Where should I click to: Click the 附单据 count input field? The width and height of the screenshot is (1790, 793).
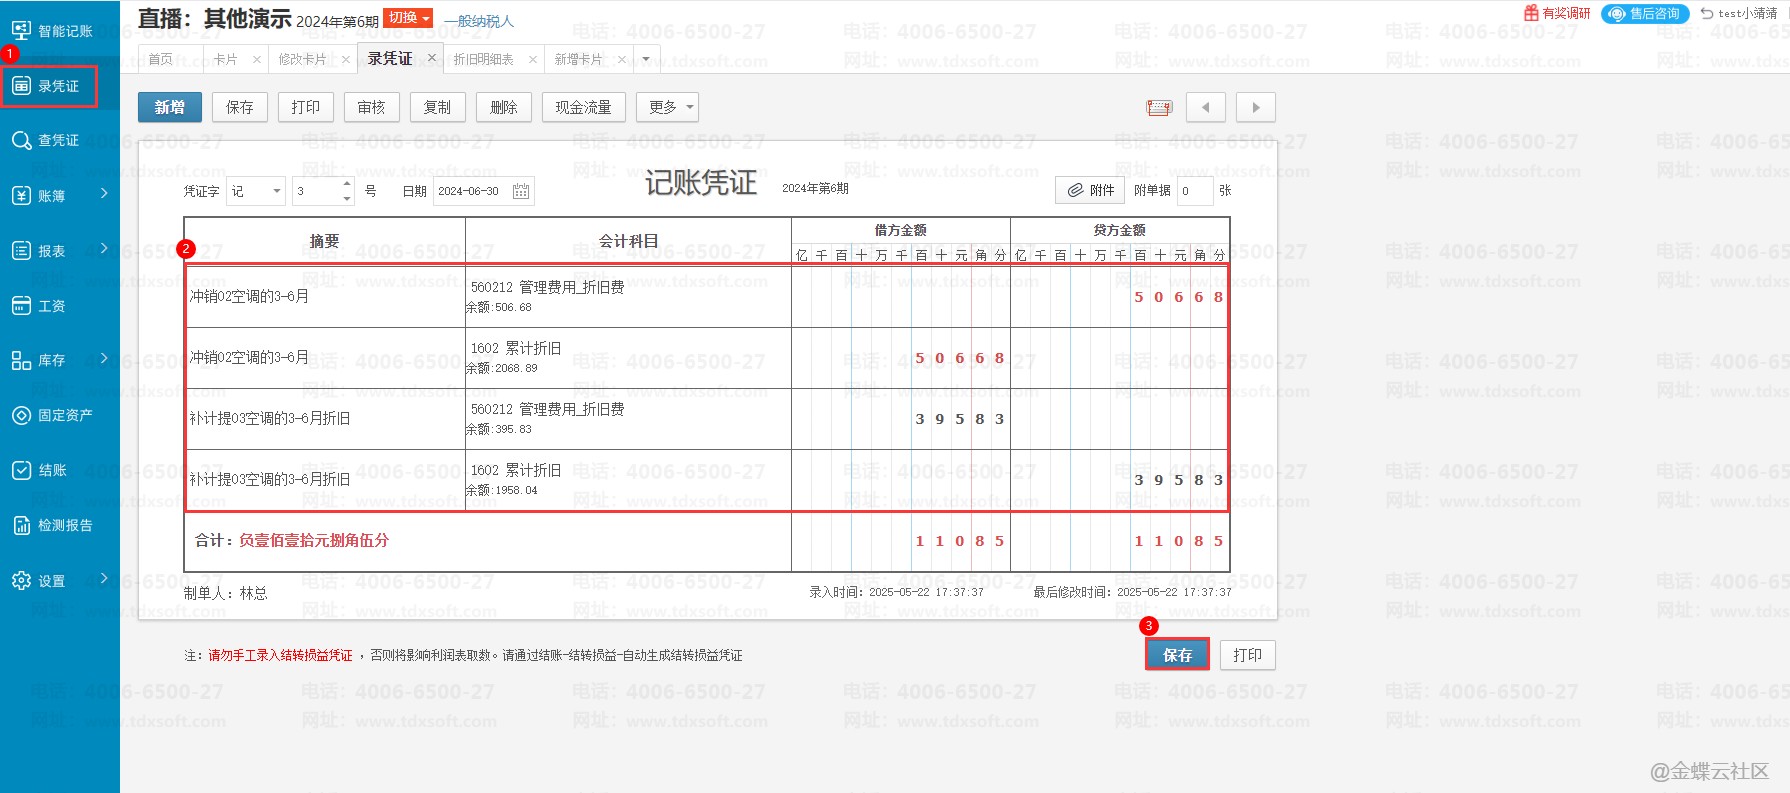click(x=1194, y=190)
